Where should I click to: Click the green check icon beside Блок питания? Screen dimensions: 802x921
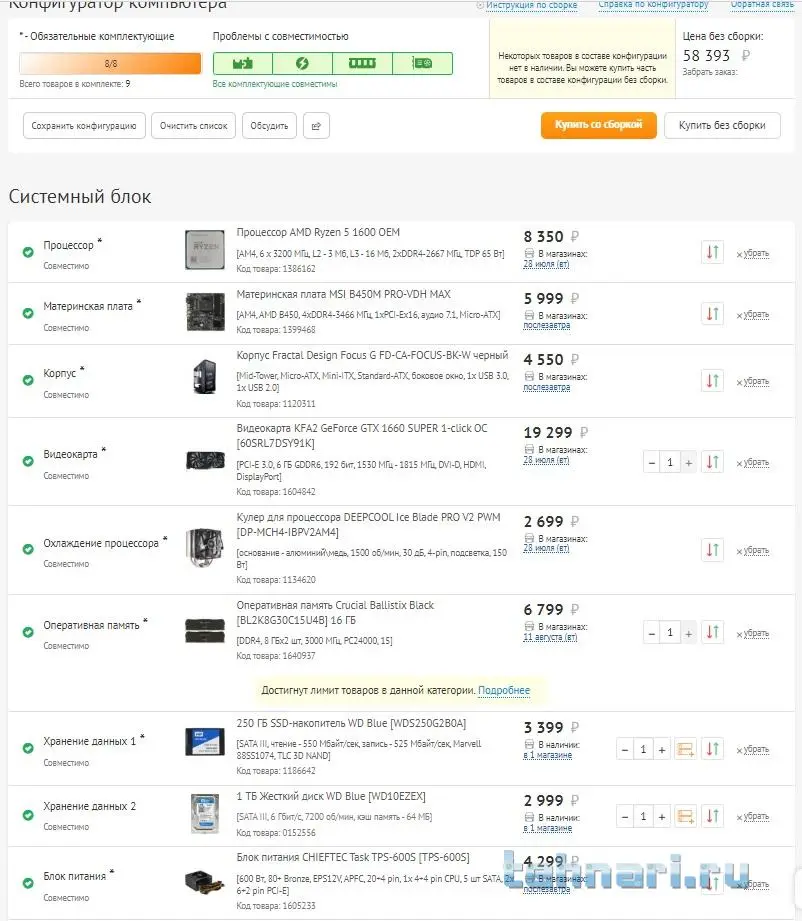point(28,883)
